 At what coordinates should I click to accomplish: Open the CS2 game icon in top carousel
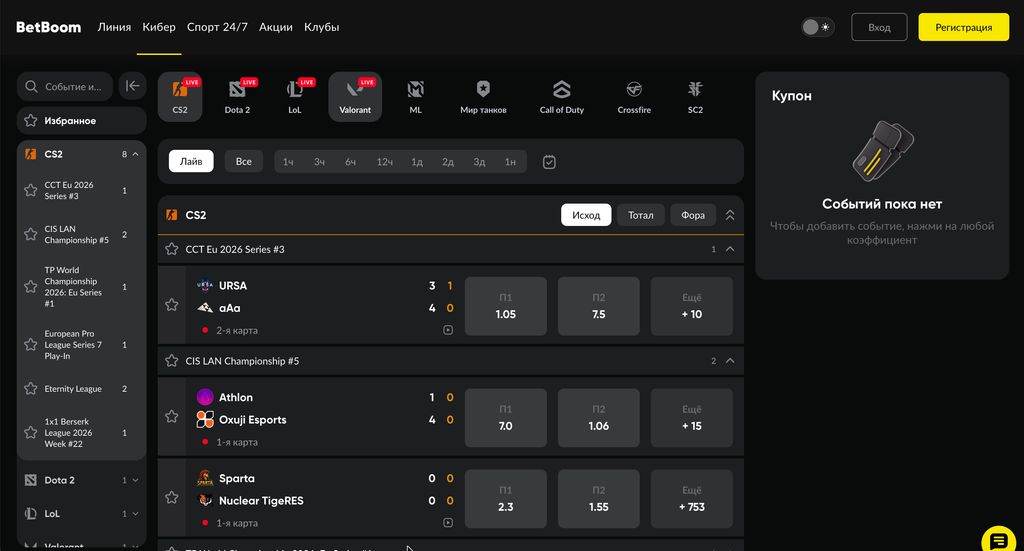180,97
